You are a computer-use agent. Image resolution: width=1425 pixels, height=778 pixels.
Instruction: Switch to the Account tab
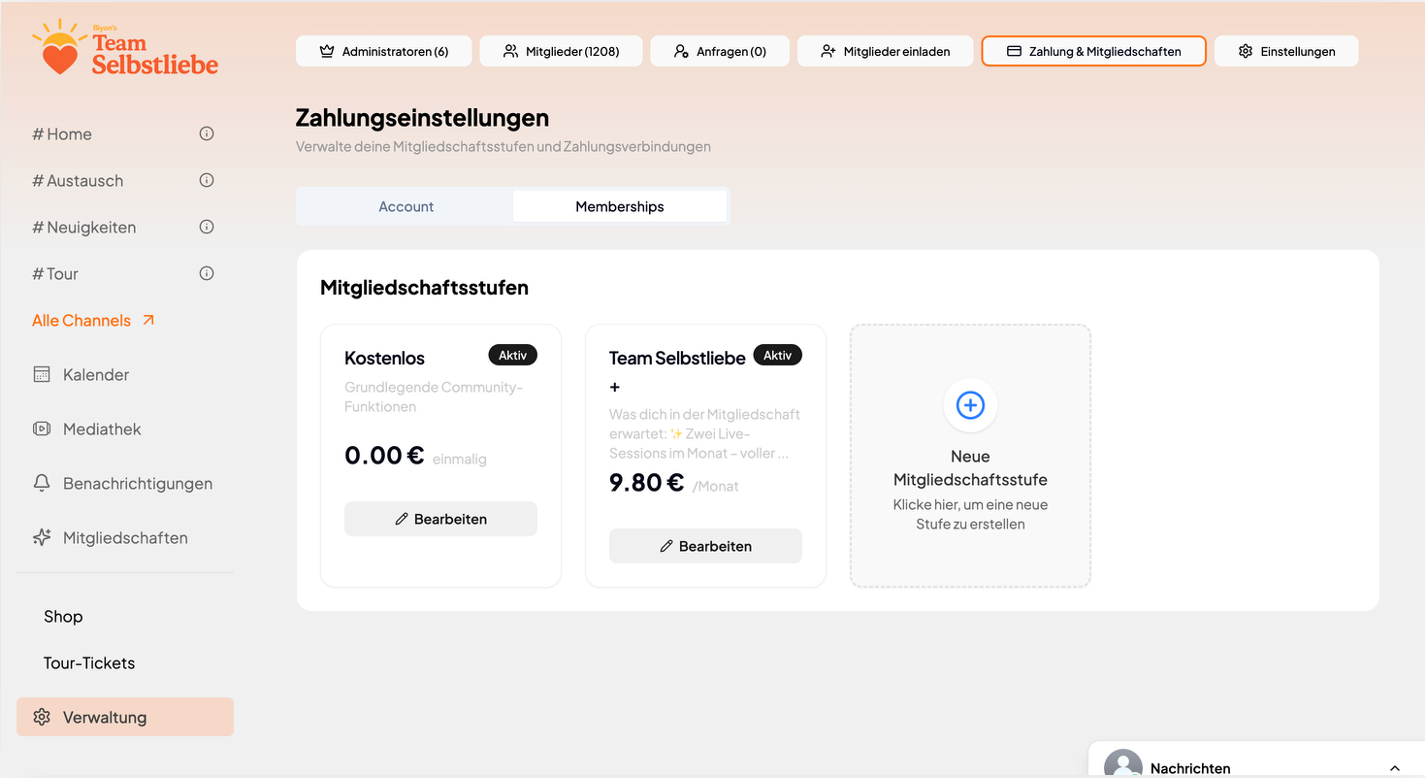click(x=406, y=206)
